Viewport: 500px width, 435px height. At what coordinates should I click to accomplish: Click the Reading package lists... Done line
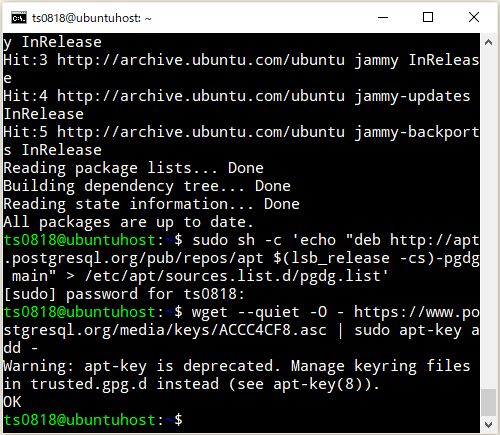[x=133, y=168]
